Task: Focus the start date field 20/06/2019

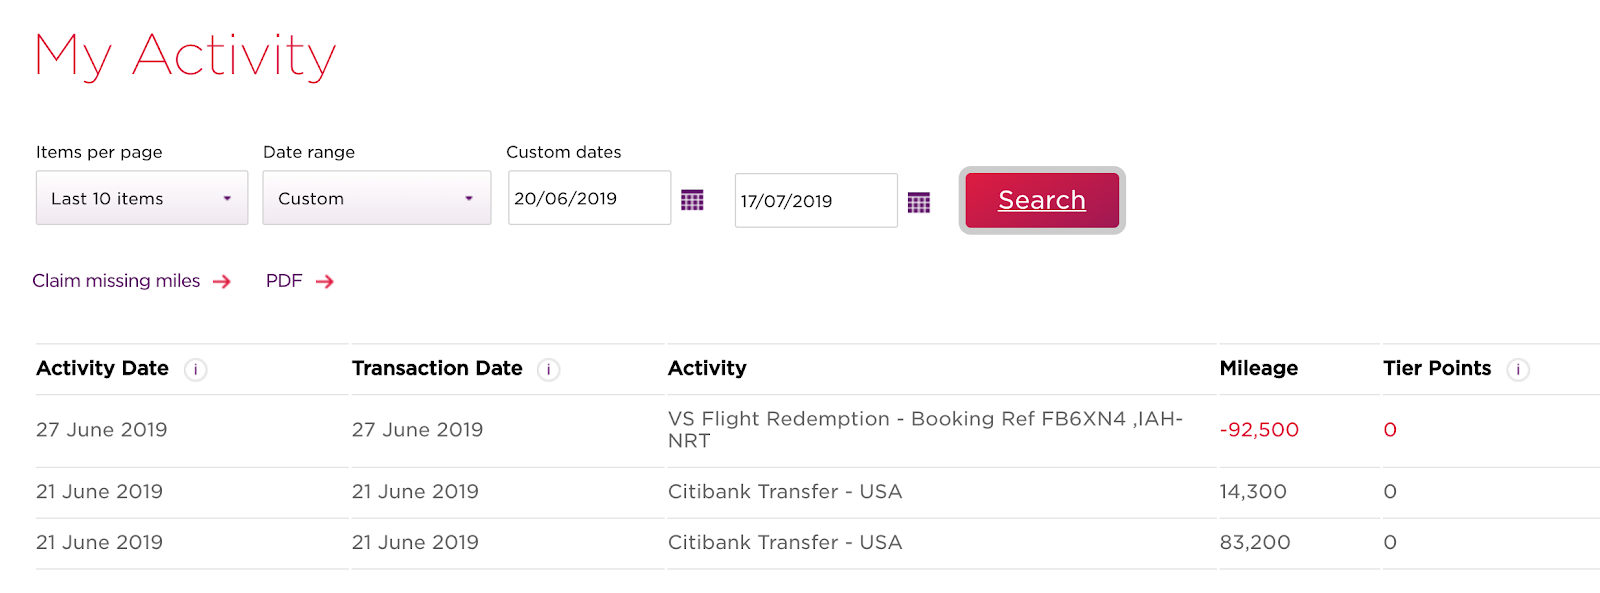Action: point(588,198)
